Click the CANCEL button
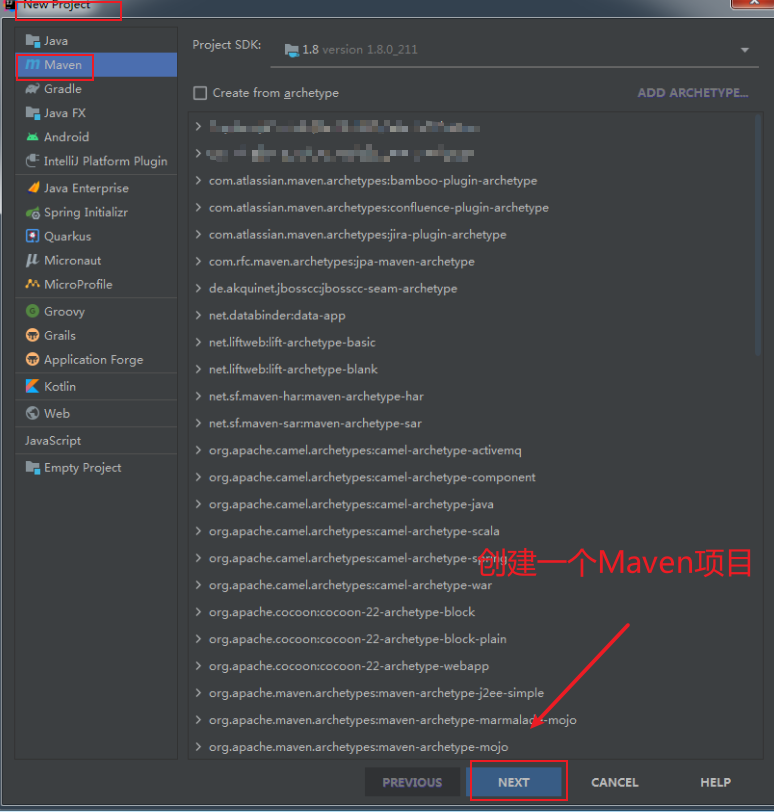774x812 pixels. [x=615, y=782]
